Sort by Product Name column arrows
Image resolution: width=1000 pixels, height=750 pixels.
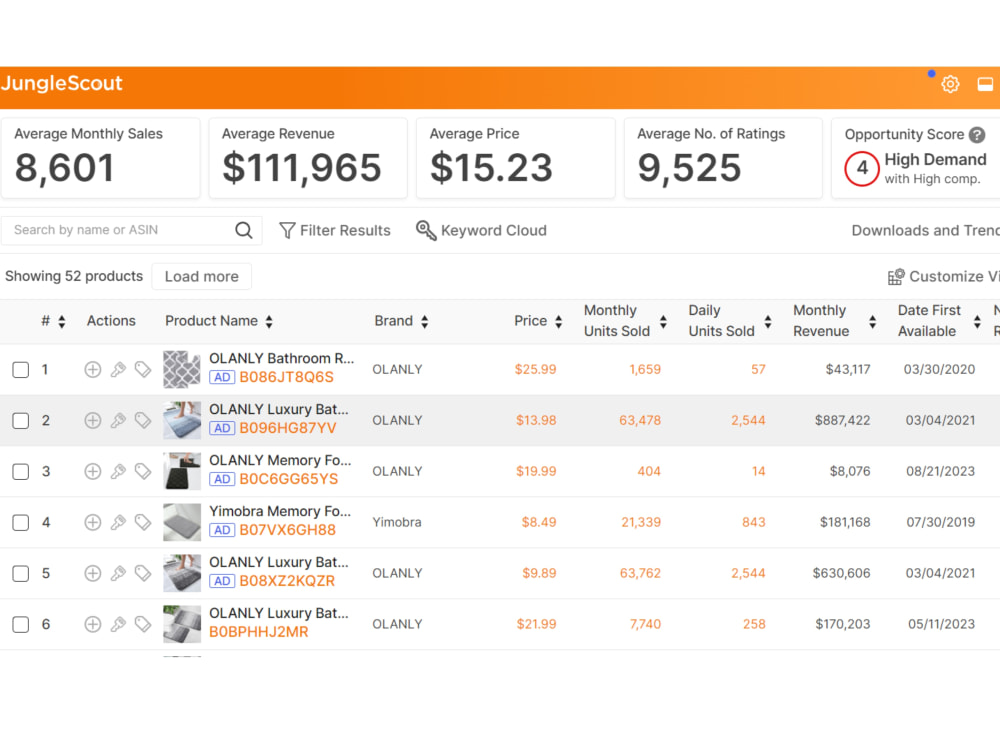pyautogui.click(x=269, y=321)
